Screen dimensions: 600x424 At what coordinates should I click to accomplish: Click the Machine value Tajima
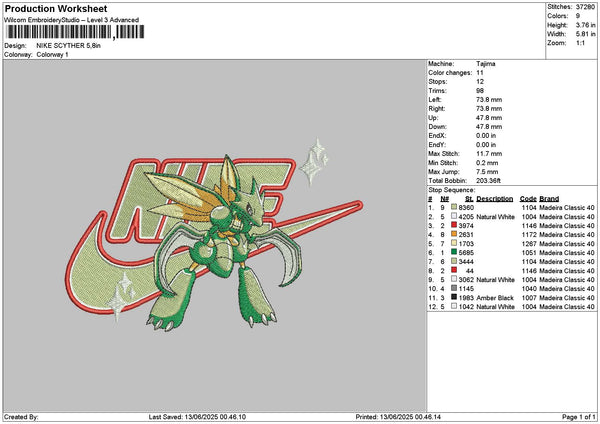pos(486,64)
